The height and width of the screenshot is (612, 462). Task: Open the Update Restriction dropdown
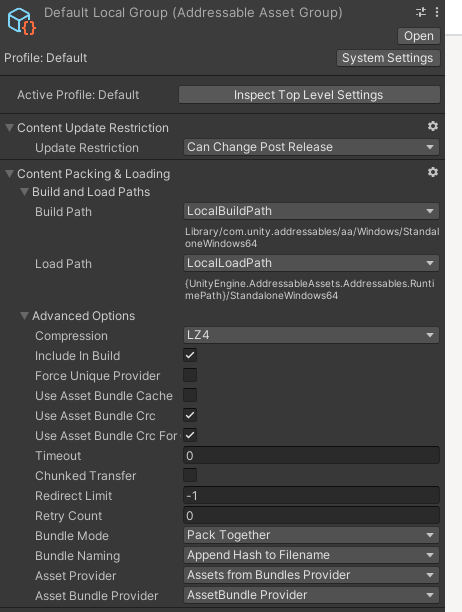tap(311, 147)
